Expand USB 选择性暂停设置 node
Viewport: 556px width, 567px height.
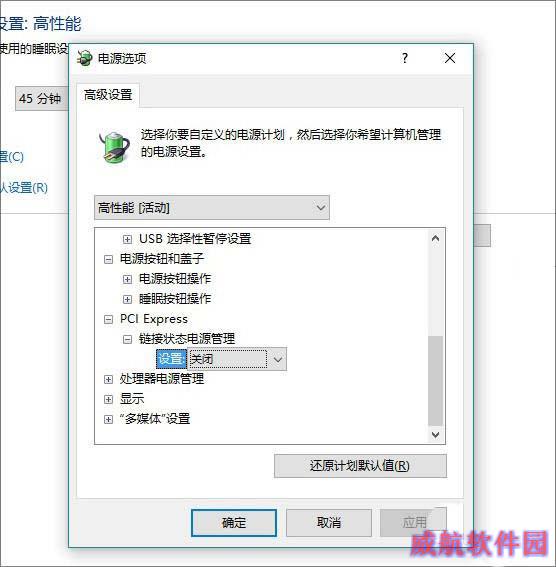pyautogui.click(x=127, y=239)
